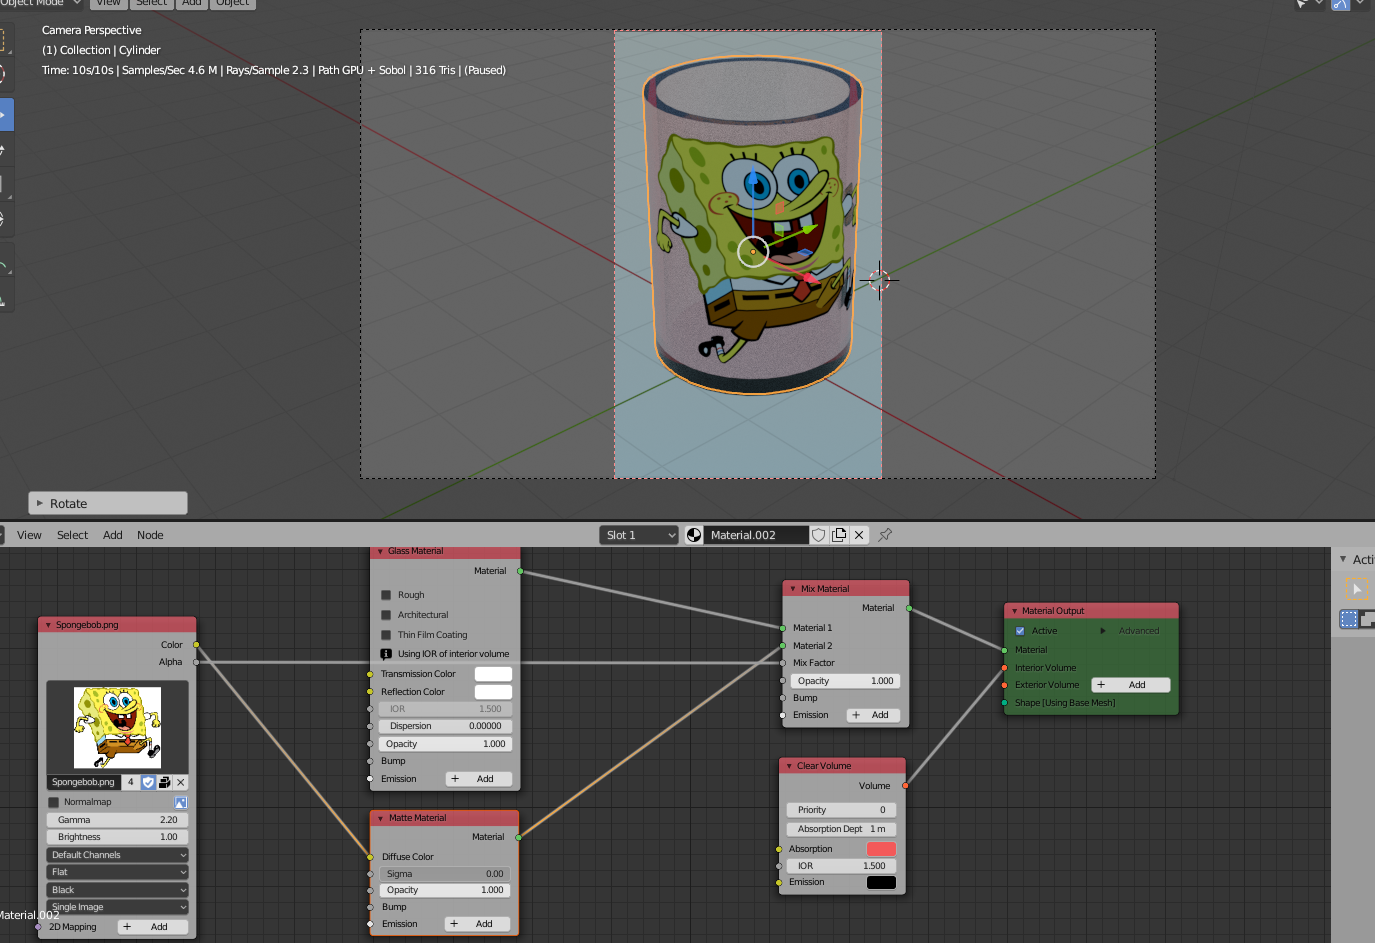The height and width of the screenshot is (943, 1375).
Task: Duplicate Material.002 with the new material icon
Action: (839, 535)
